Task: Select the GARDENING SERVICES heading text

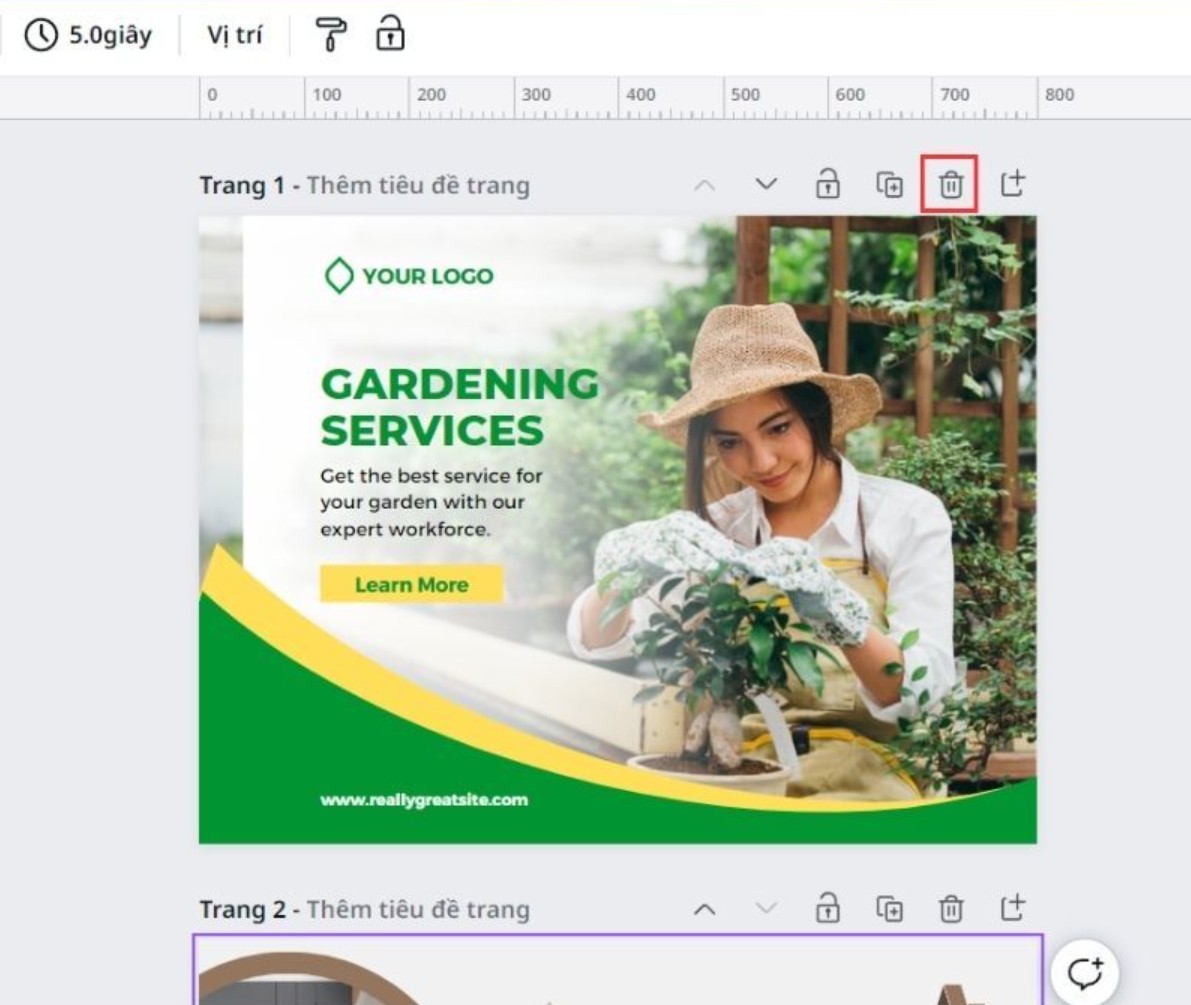Action: [458, 407]
